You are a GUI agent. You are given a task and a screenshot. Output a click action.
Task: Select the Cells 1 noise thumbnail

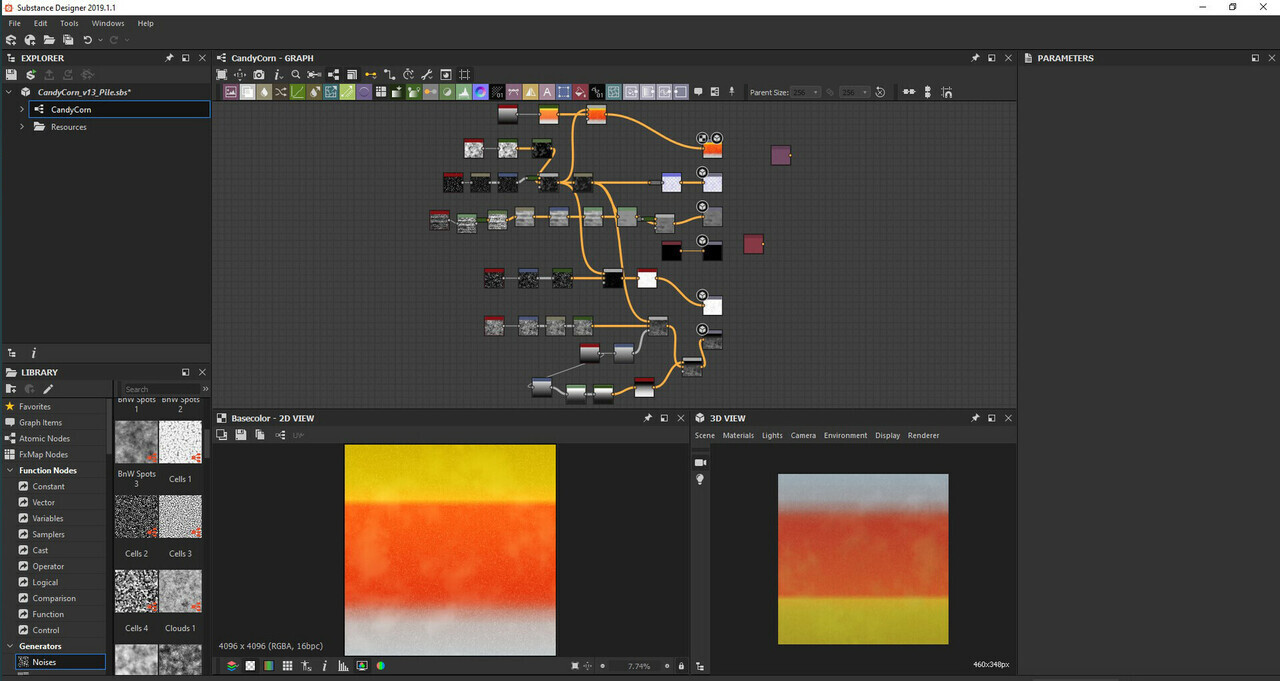click(x=180, y=442)
